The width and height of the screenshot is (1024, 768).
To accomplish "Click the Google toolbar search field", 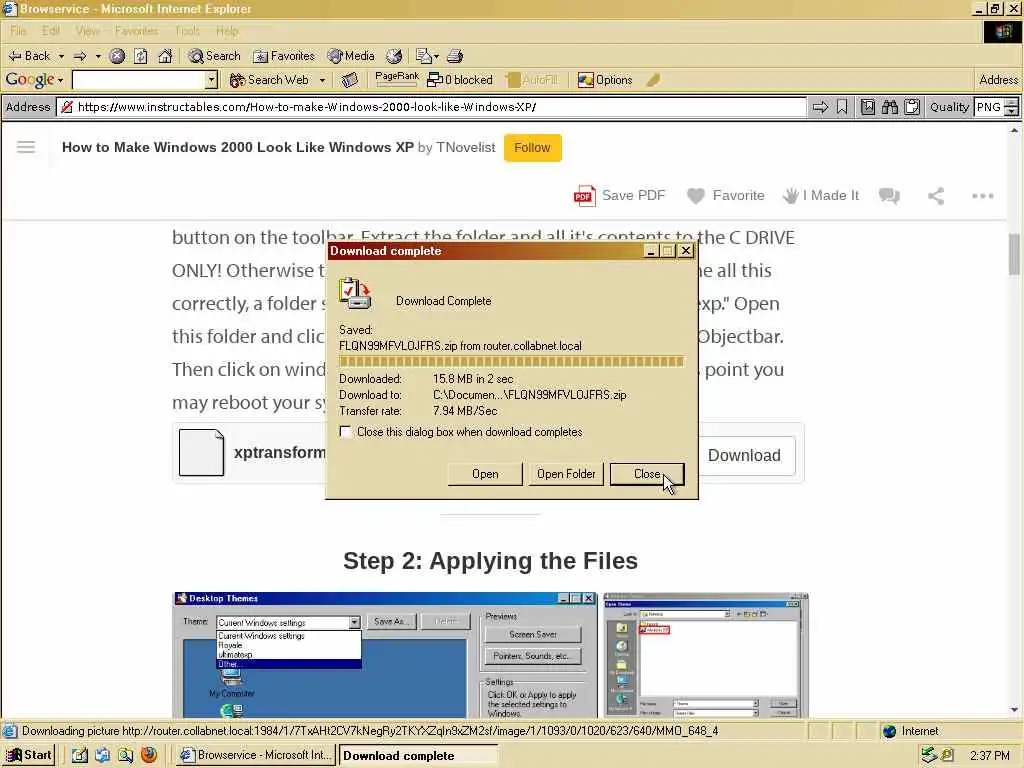I will pos(139,80).
